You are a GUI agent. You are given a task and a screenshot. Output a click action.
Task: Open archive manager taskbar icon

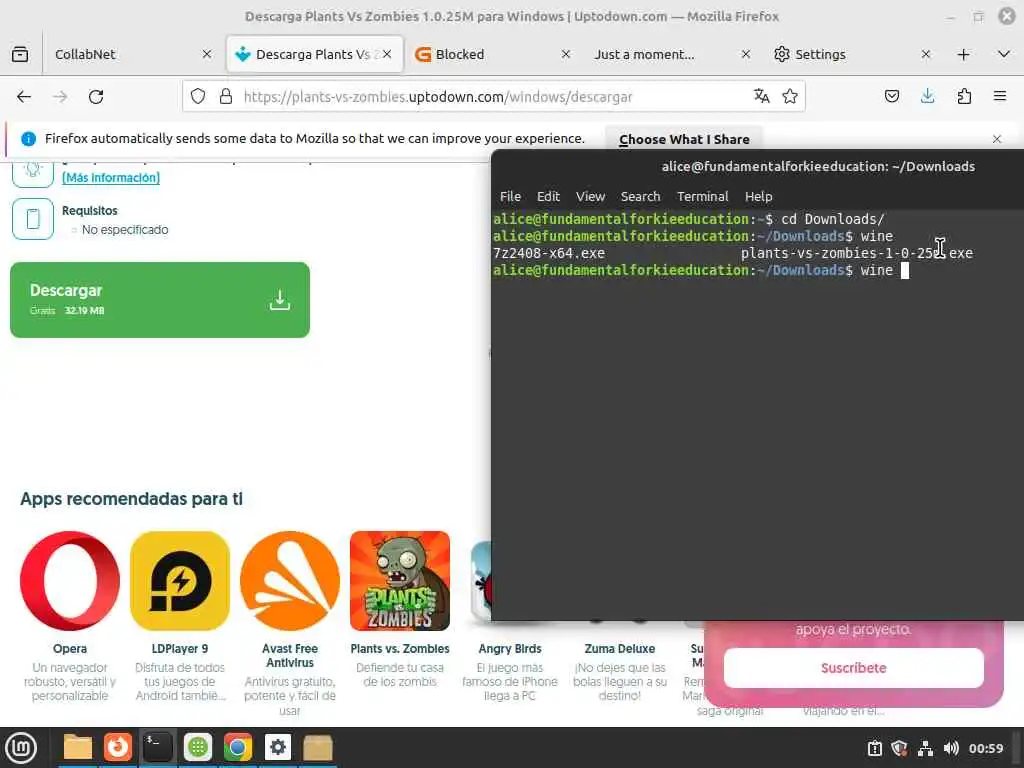(318, 747)
